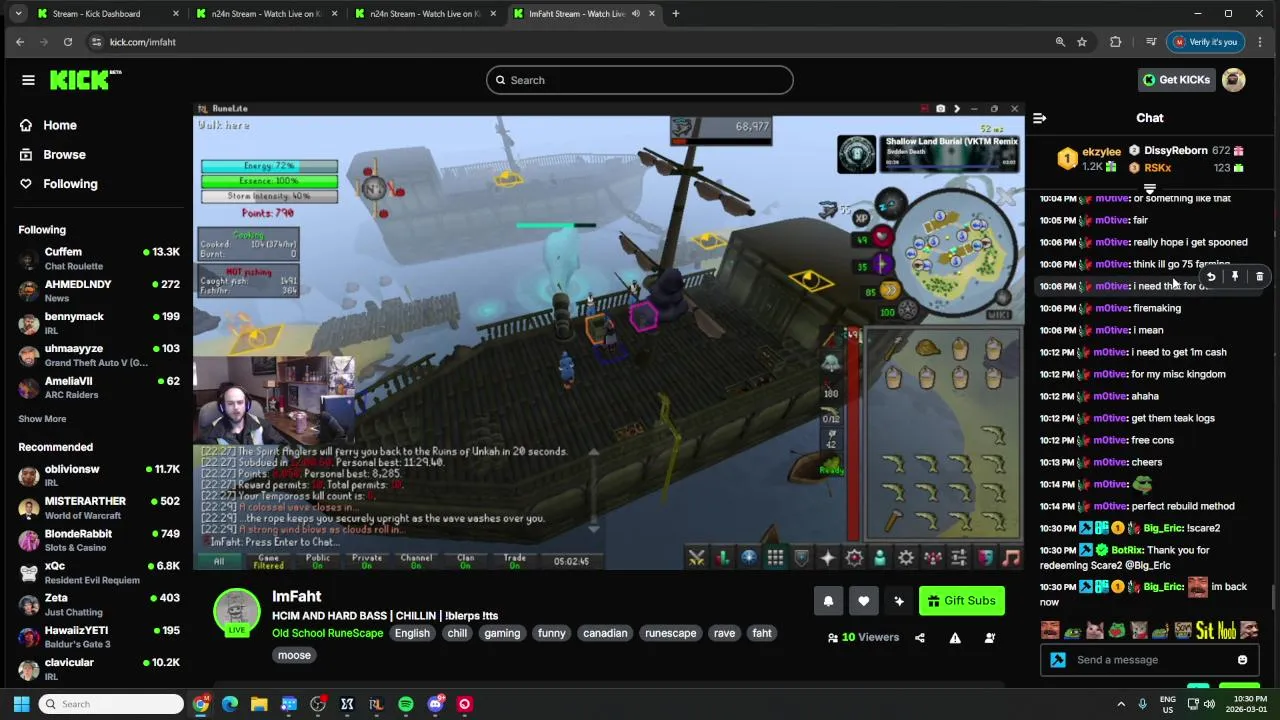This screenshot has height=720, width=1280.
Task: Open Chrome extensions puzzle icon
Action: pyautogui.click(x=1116, y=42)
